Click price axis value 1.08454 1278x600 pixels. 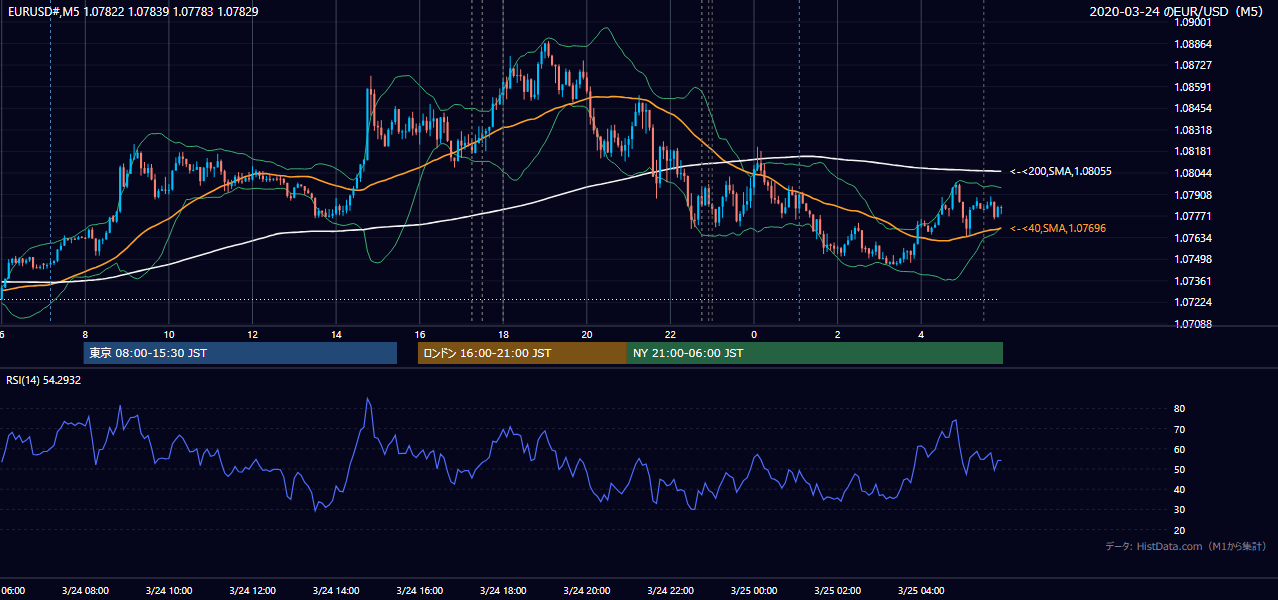[1195, 108]
